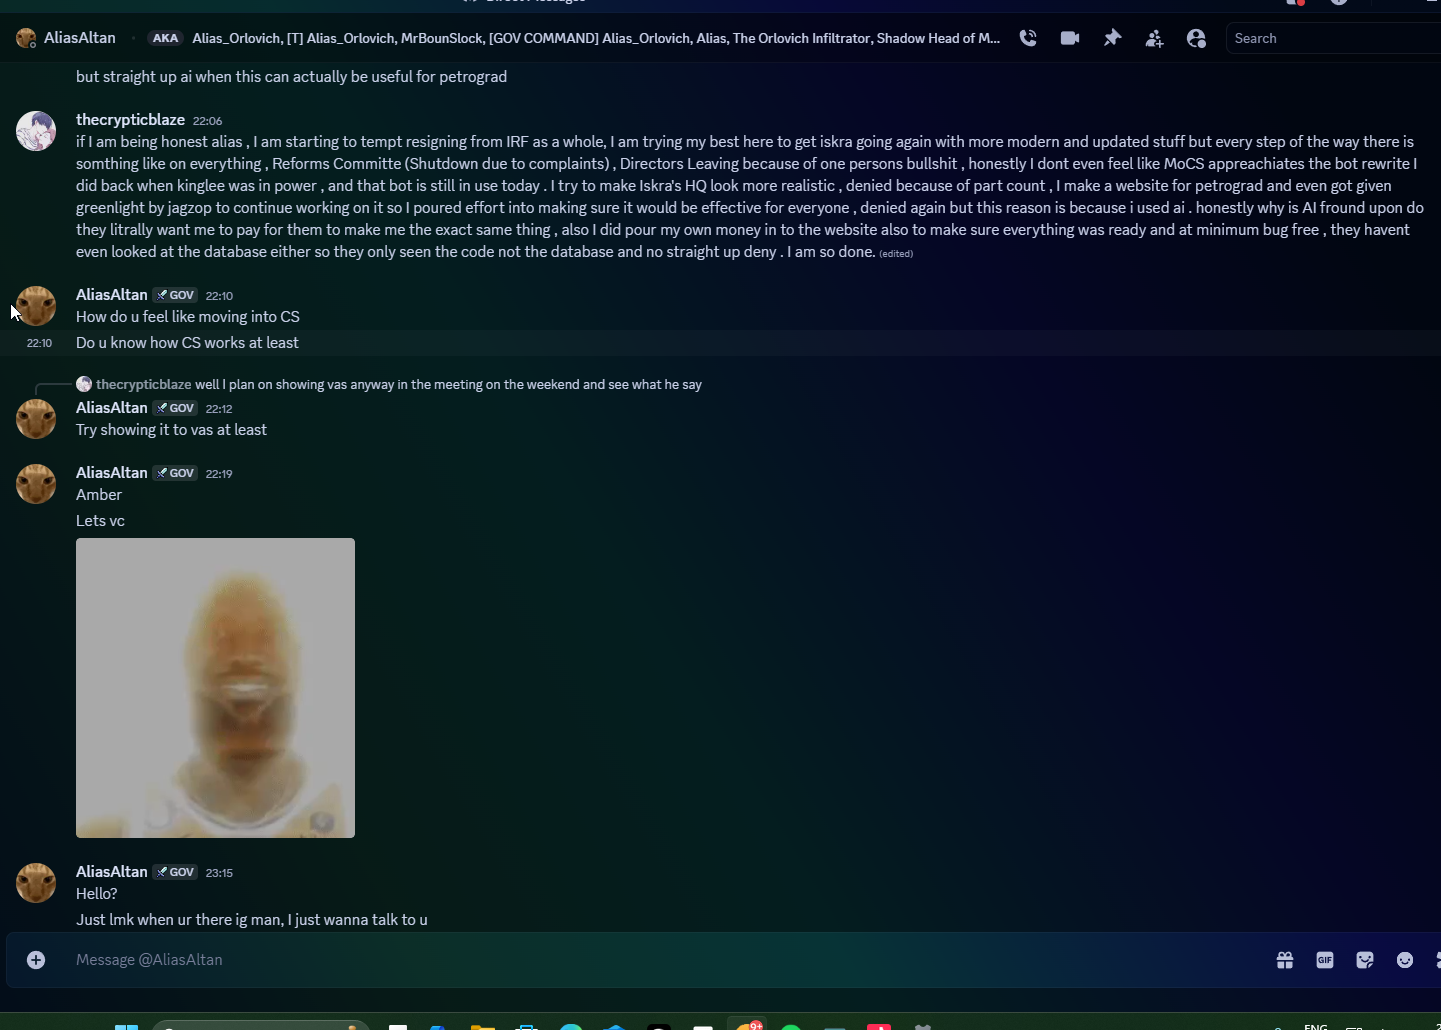Image resolution: width=1441 pixels, height=1030 pixels.
Task: Click AliasAltan username at 22:10
Action: 112,295
